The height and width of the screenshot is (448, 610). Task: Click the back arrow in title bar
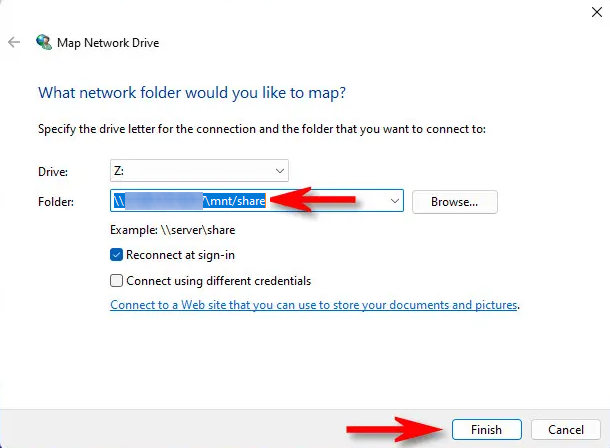[14, 43]
